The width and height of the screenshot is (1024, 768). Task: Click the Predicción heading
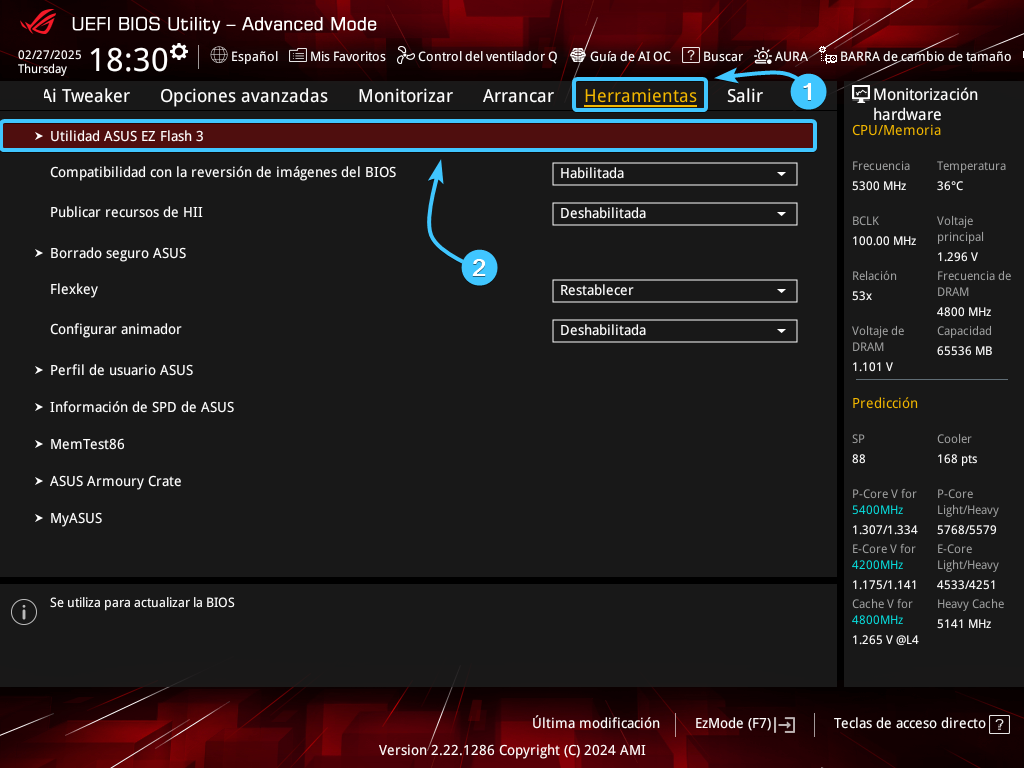884,404
